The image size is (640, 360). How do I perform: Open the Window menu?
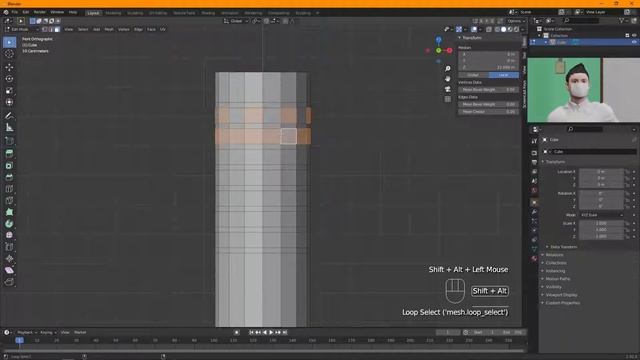[x=57, y=12]
